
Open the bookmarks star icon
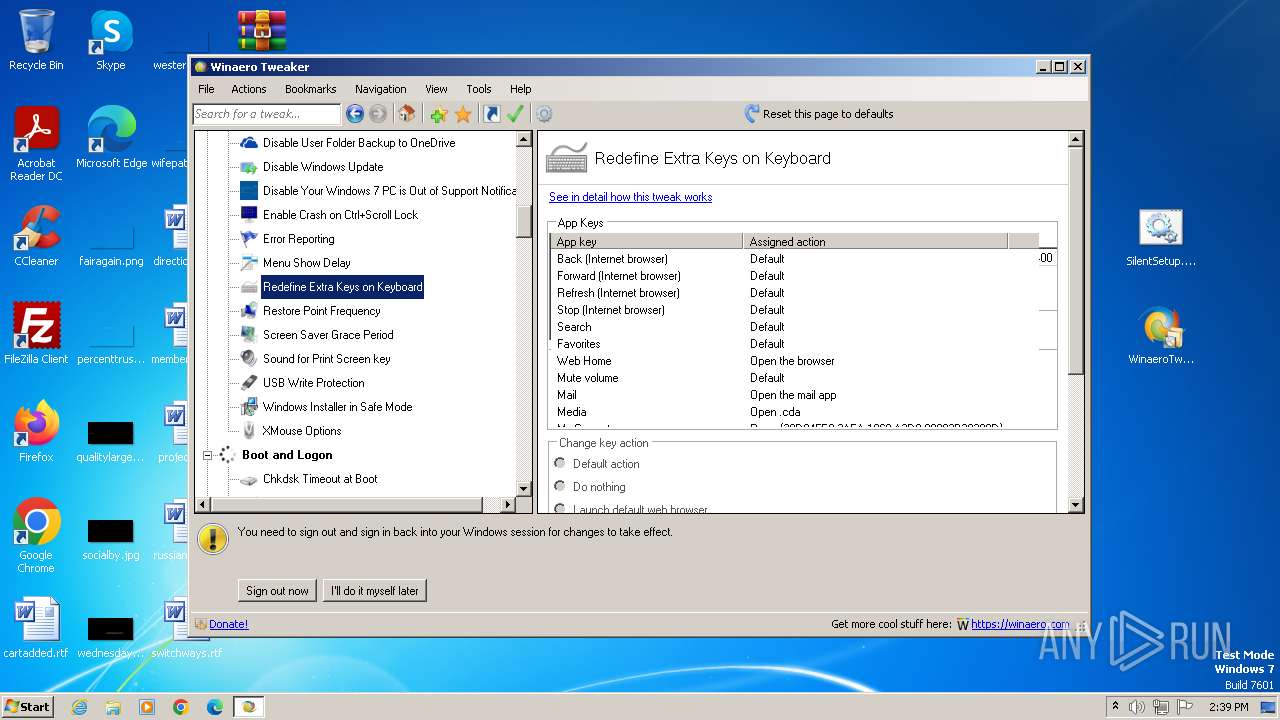tap(463, 114)
